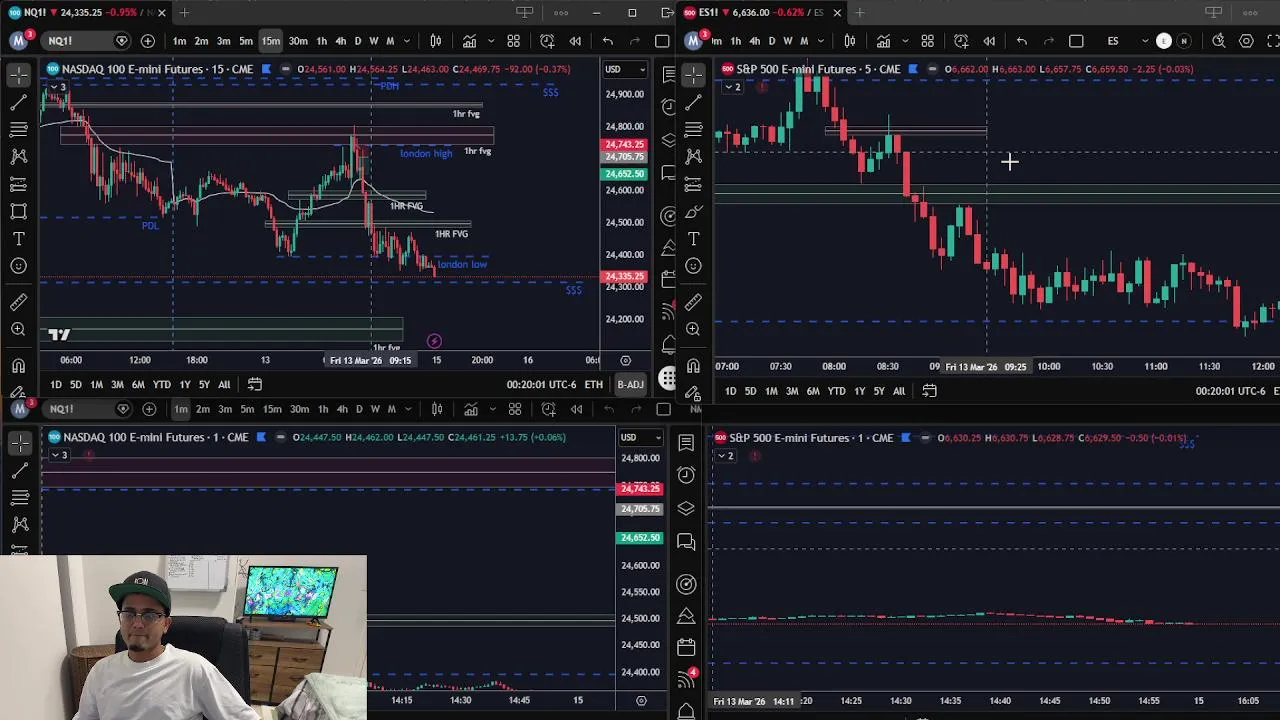Viewport: 1280px width, 720px height.
Task: Select YTD range under NQ 15m chart
Action: click(161, 385)
